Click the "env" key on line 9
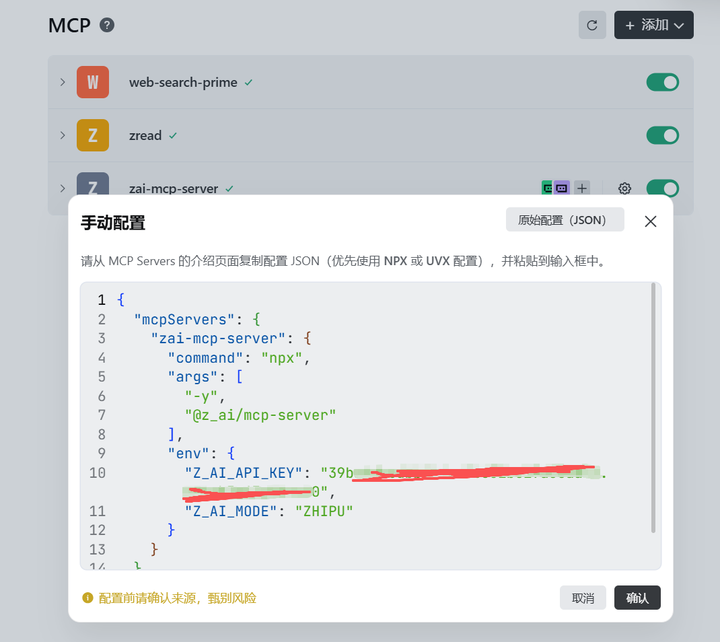The width and height of the screenshot is (720, 642). (x=188, y=453)
